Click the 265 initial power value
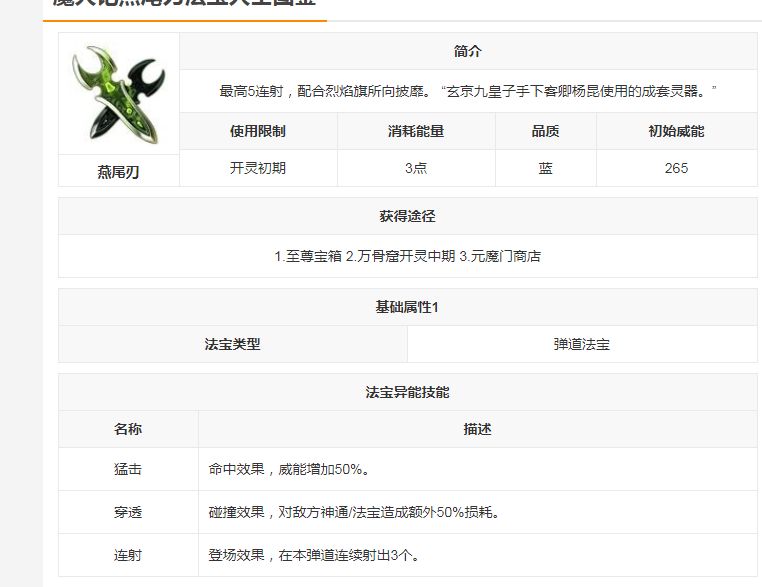This screenshot has height=587, width=762. 676,168
